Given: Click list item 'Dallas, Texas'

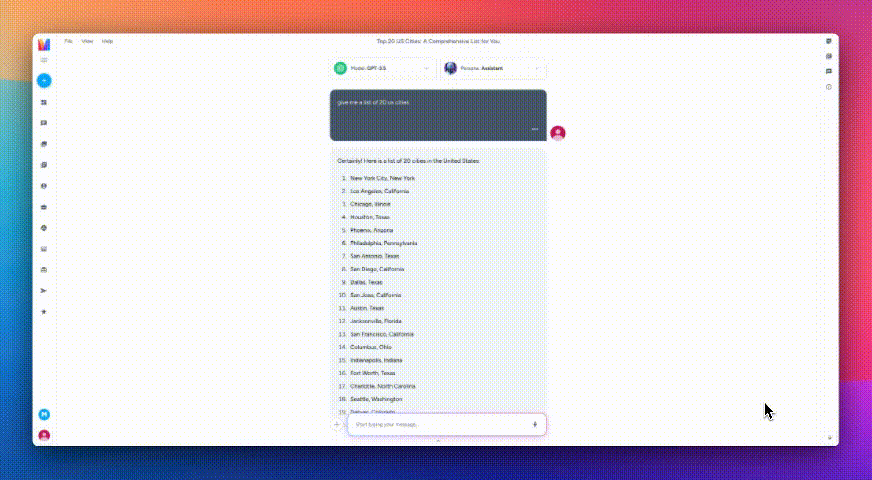Looking at the screenshot, I should pyautogui.click(x=366, y=283).
